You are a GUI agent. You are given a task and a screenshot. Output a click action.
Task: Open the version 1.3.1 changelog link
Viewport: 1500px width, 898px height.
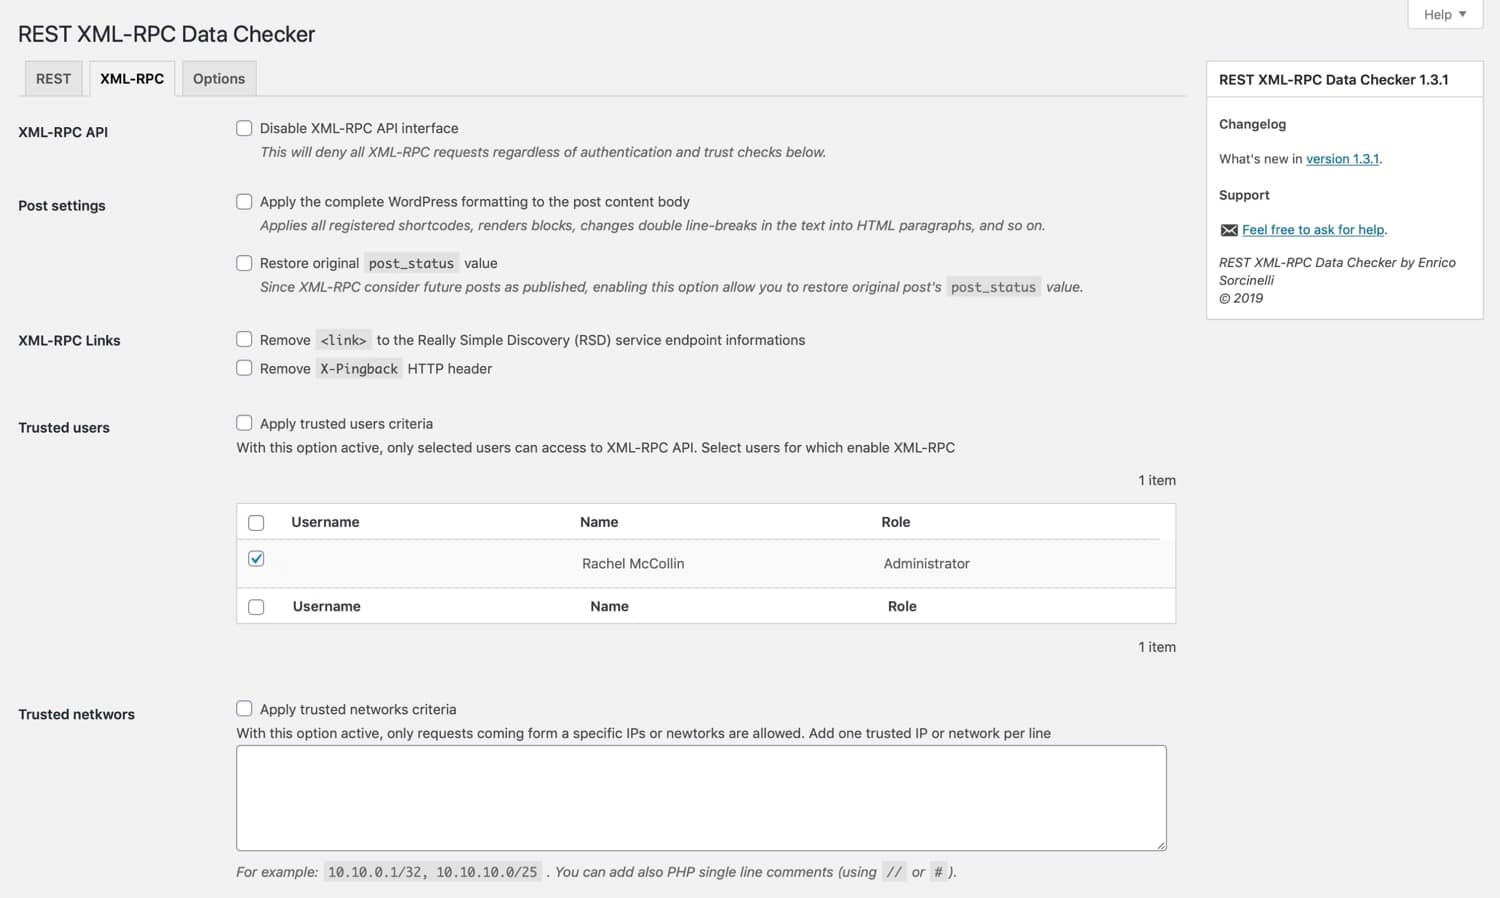[1342, 158]
